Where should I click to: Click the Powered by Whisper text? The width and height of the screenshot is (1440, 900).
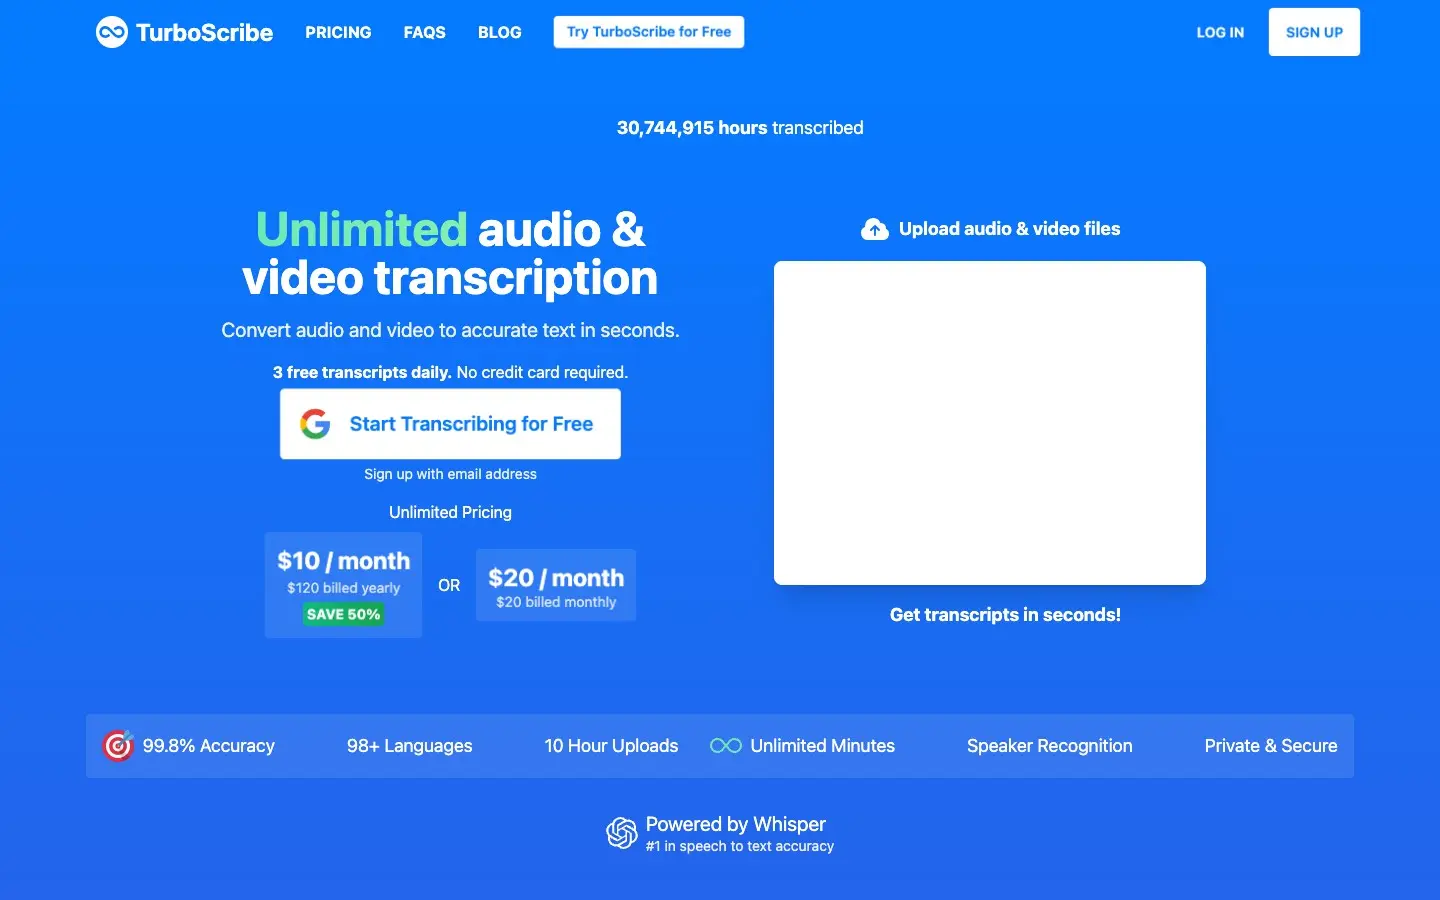(x=736, y=824)
